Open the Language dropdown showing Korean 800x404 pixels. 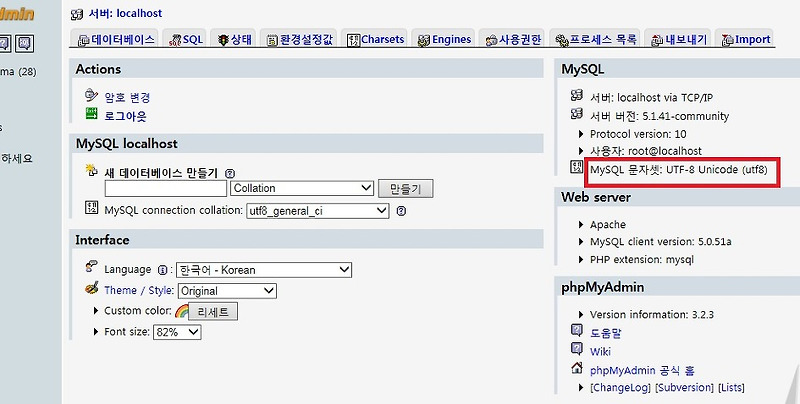264,270
